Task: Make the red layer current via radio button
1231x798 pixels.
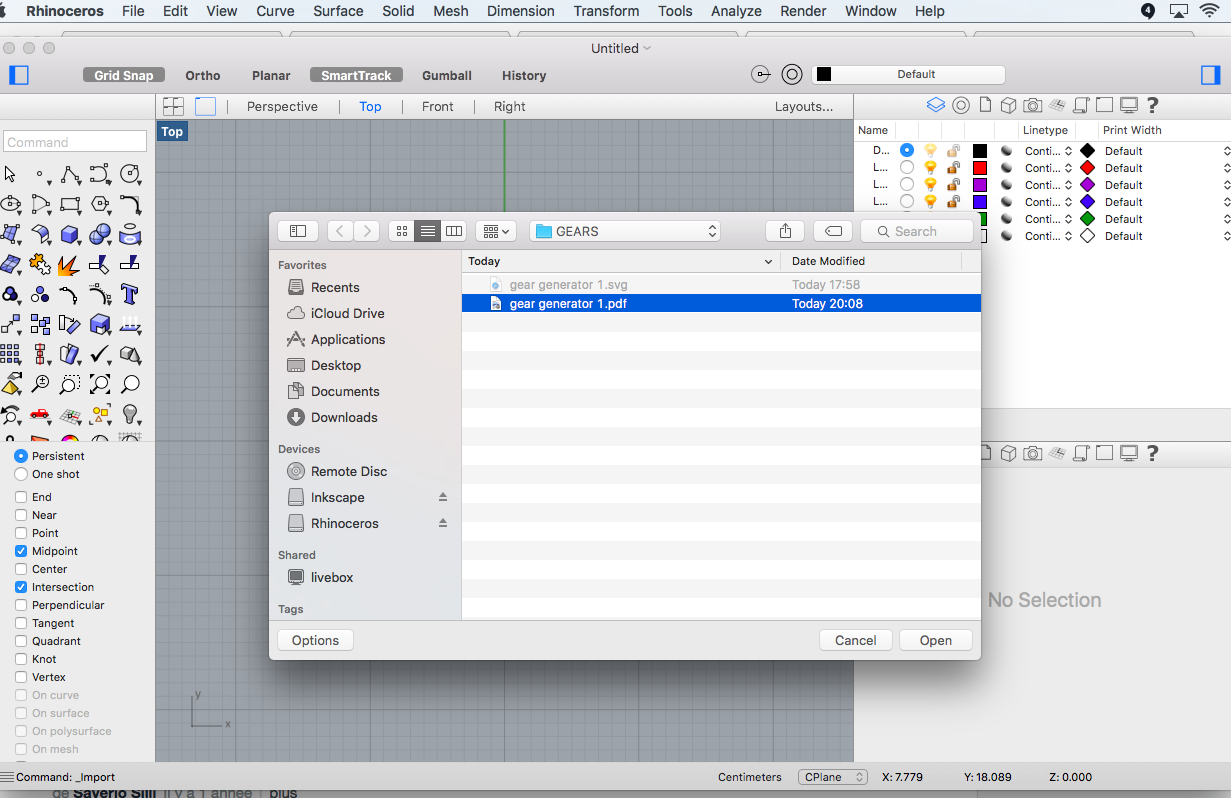Action: click(907, 168)
